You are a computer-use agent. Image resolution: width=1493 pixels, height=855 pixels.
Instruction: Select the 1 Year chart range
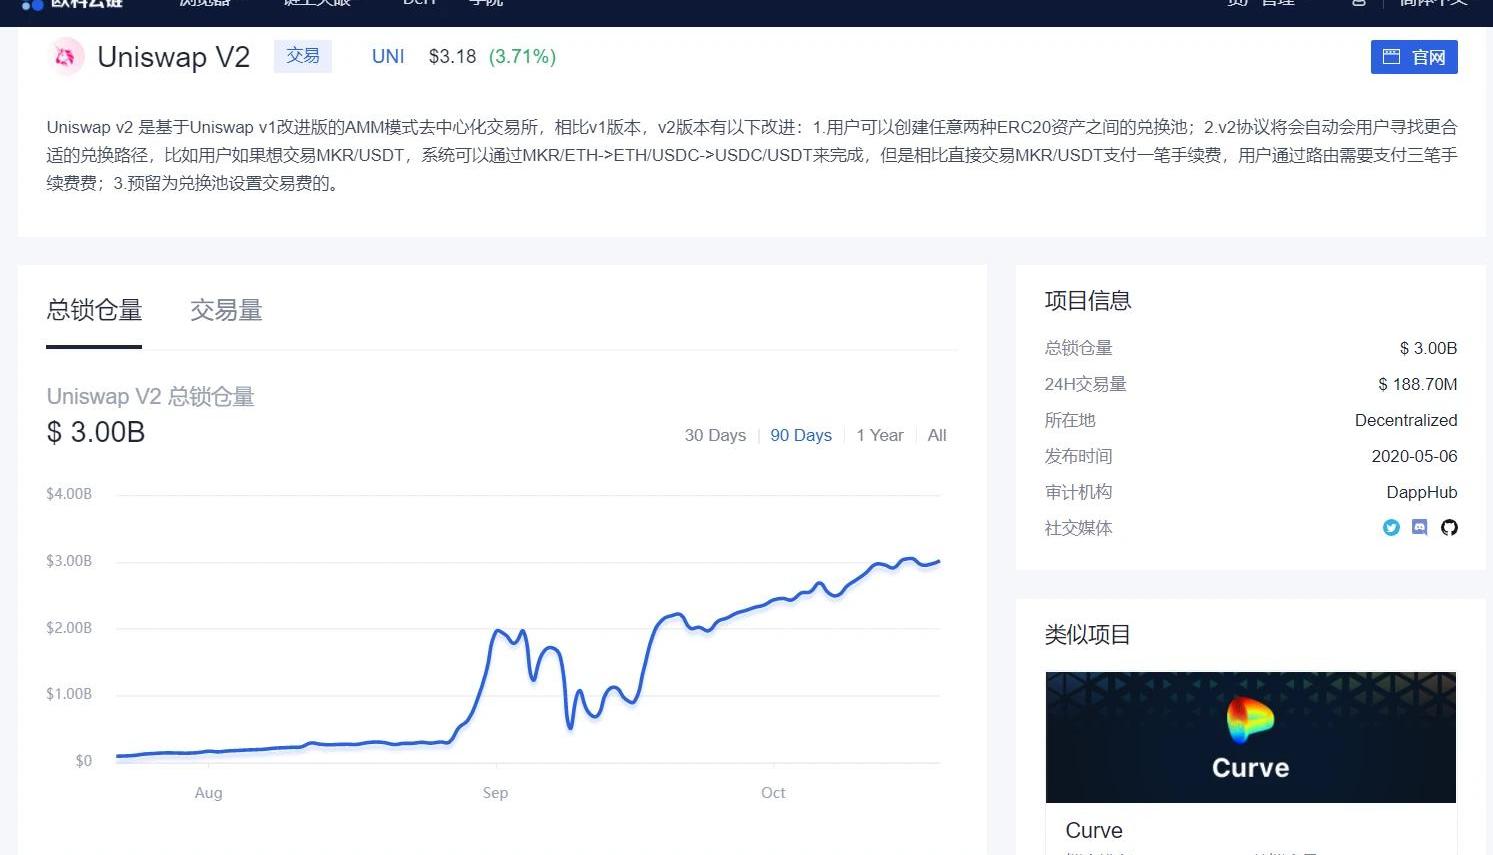click(880, 435)
